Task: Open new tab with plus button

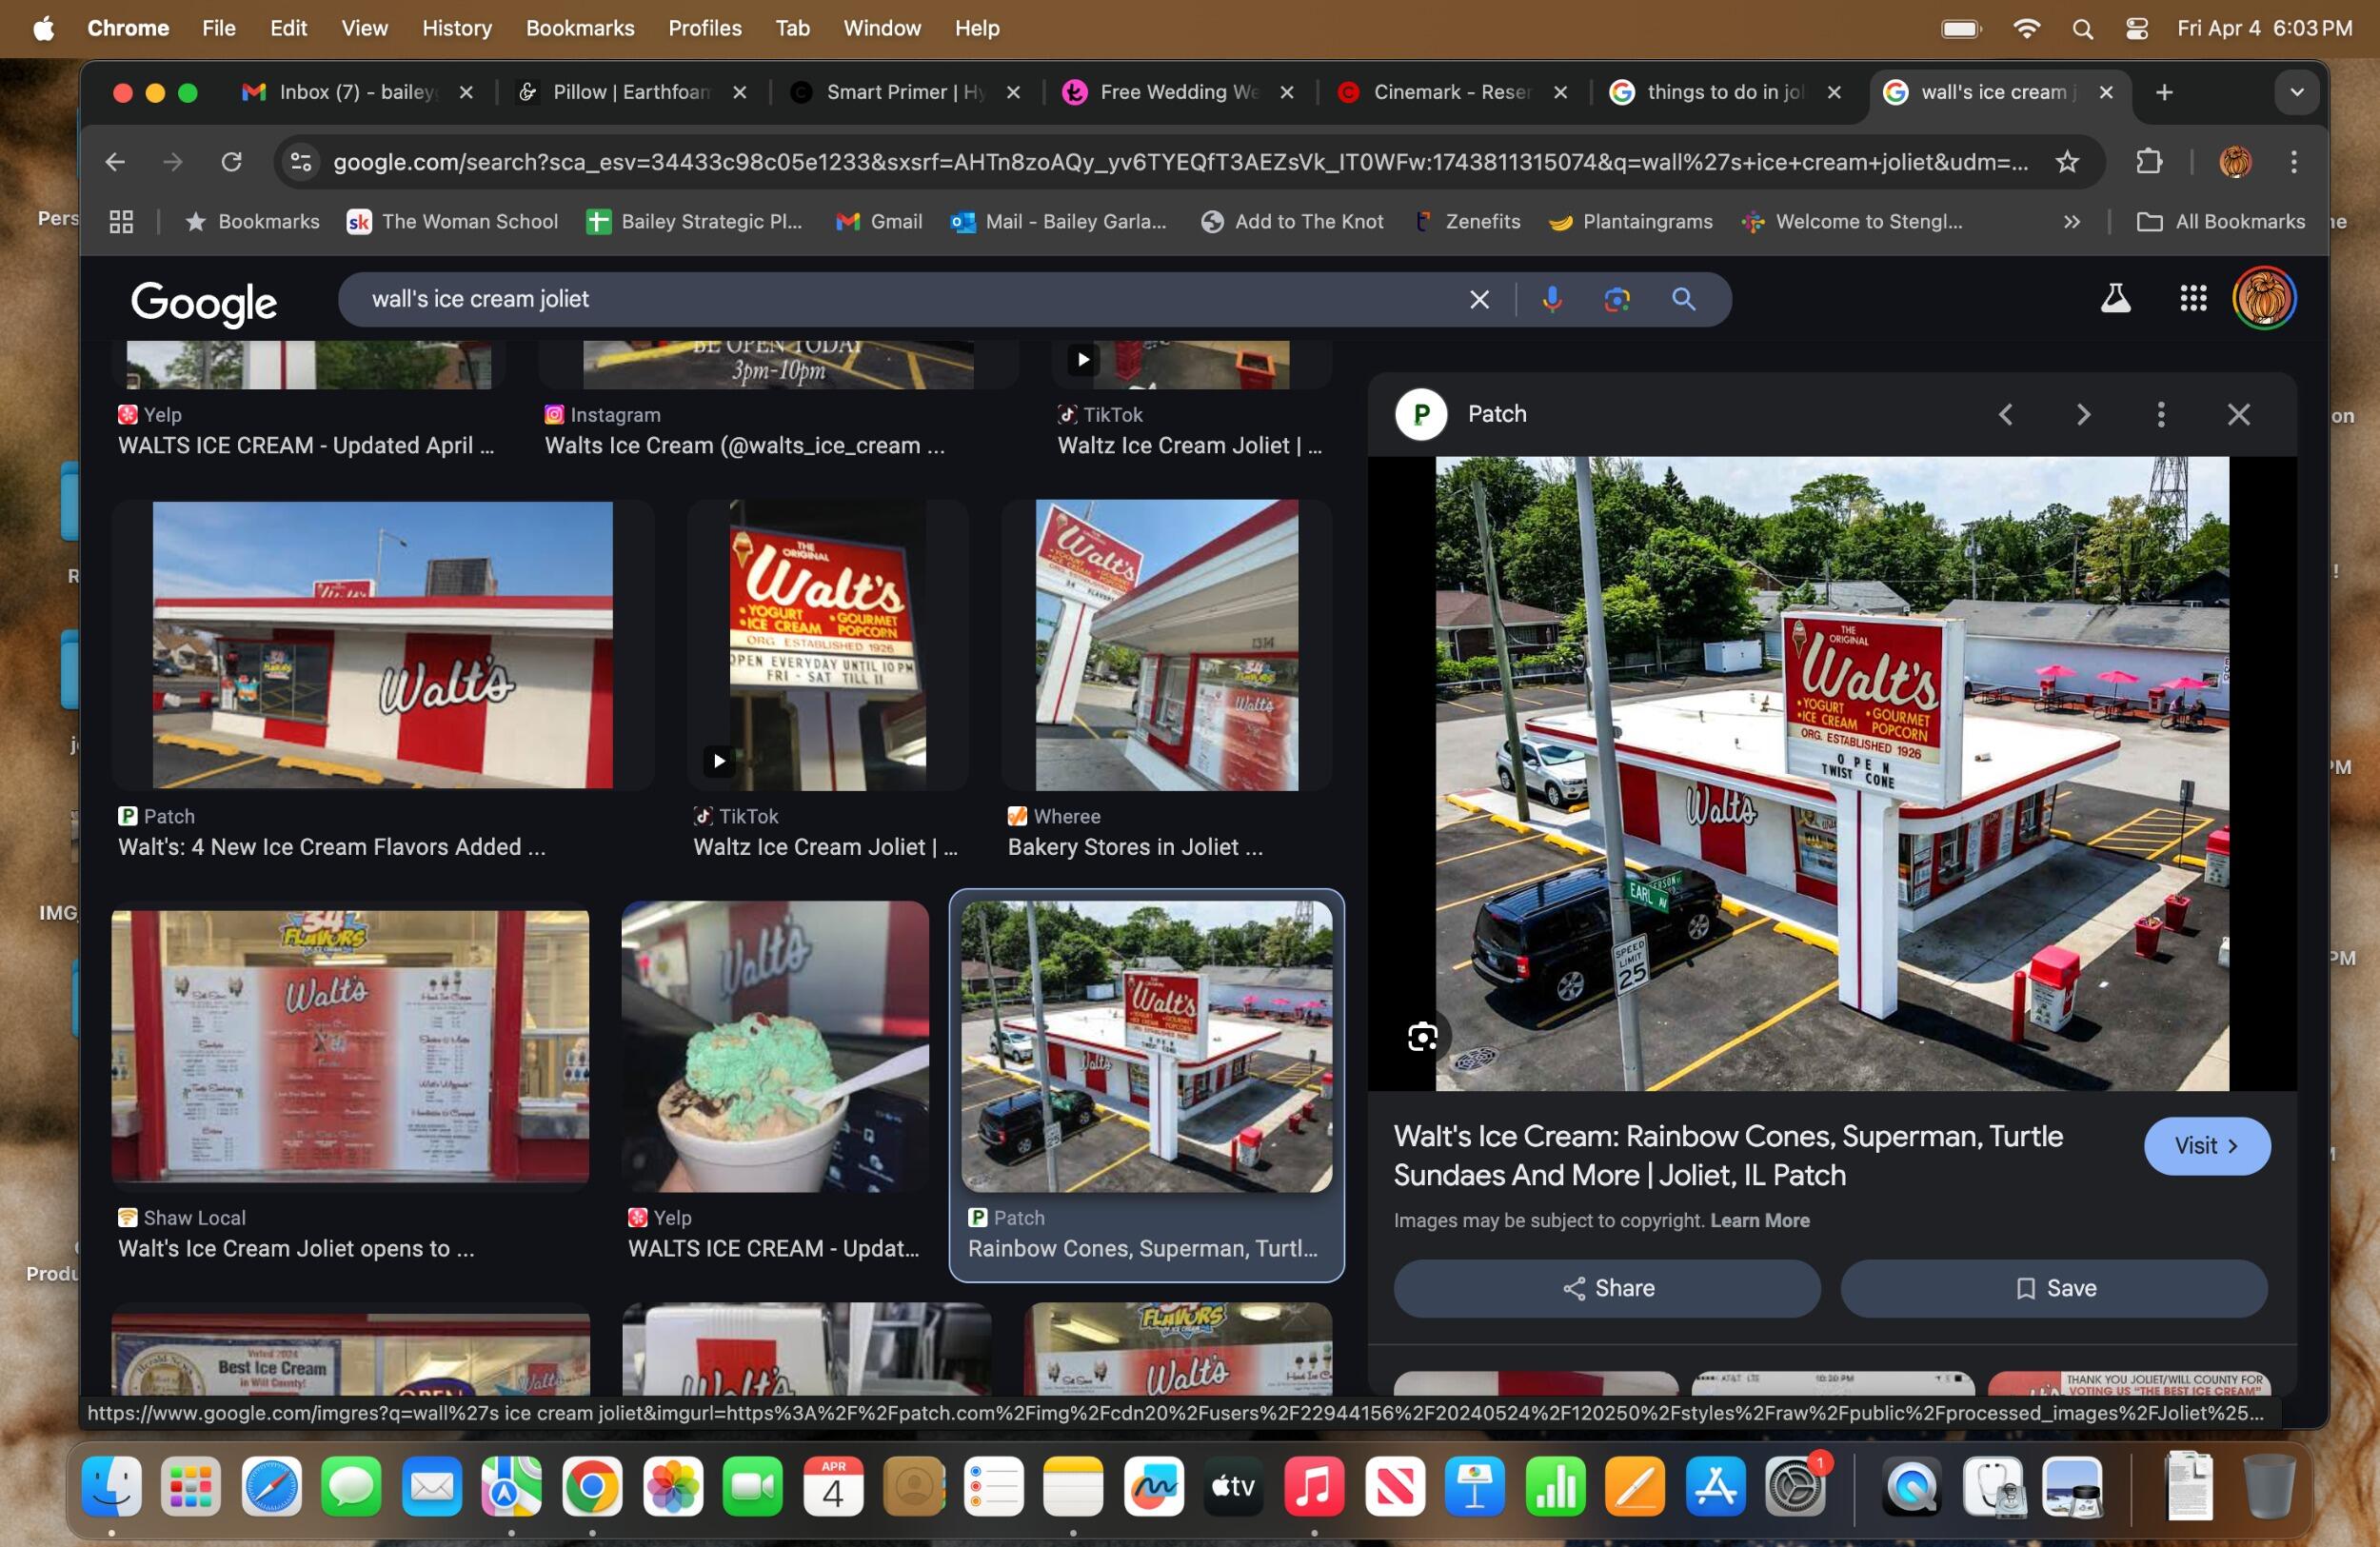Action: coord(2164,92)
